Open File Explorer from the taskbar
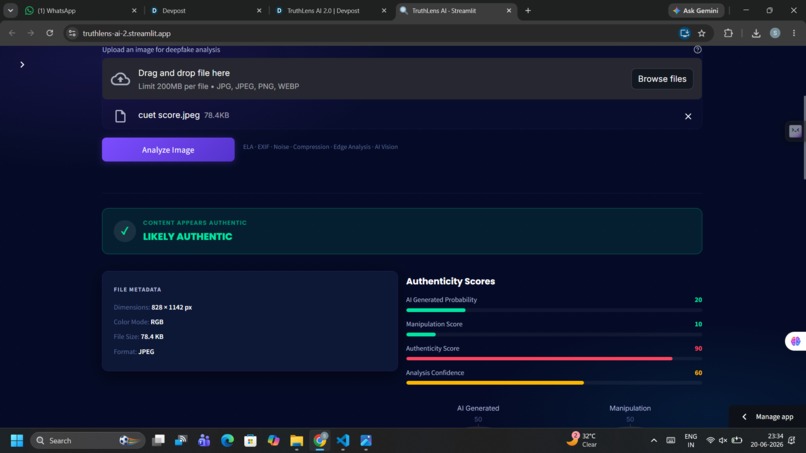The width and height of the screenshot is (806, 453). pos(297,441)
